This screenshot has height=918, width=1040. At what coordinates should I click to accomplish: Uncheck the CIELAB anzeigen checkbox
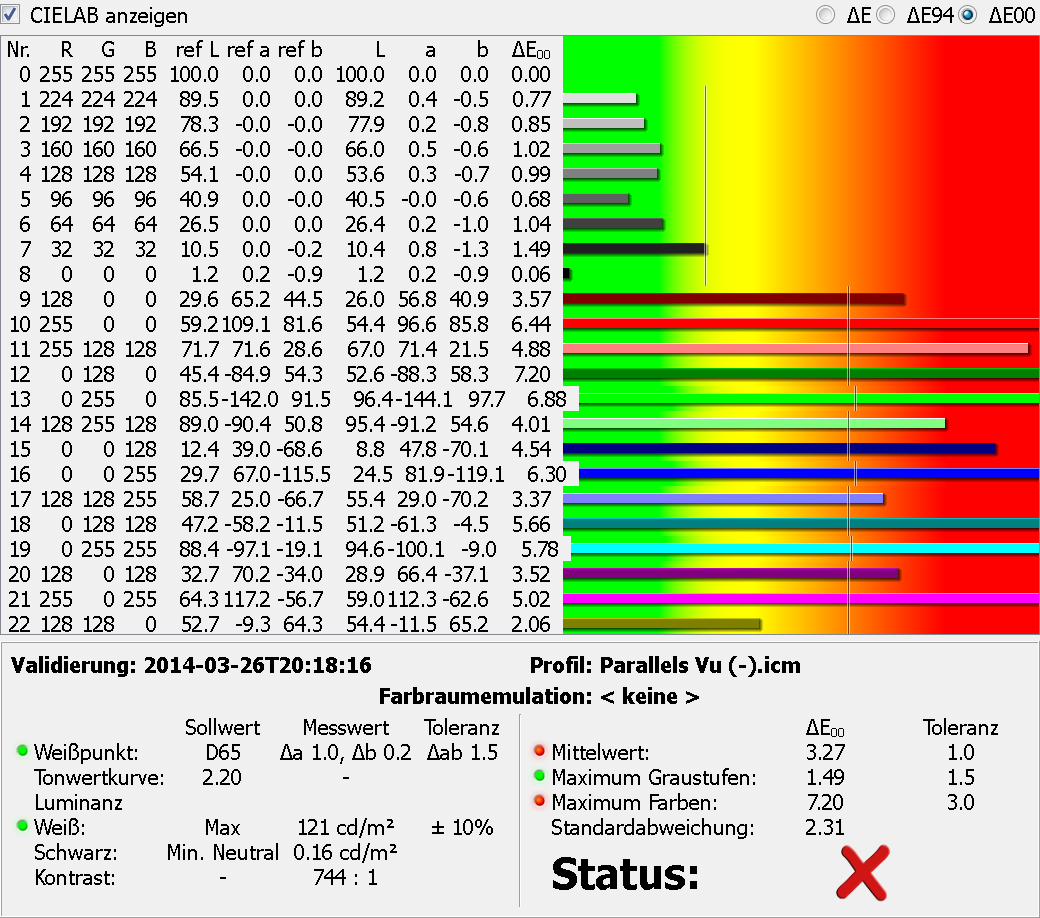(x=13, y=15)
